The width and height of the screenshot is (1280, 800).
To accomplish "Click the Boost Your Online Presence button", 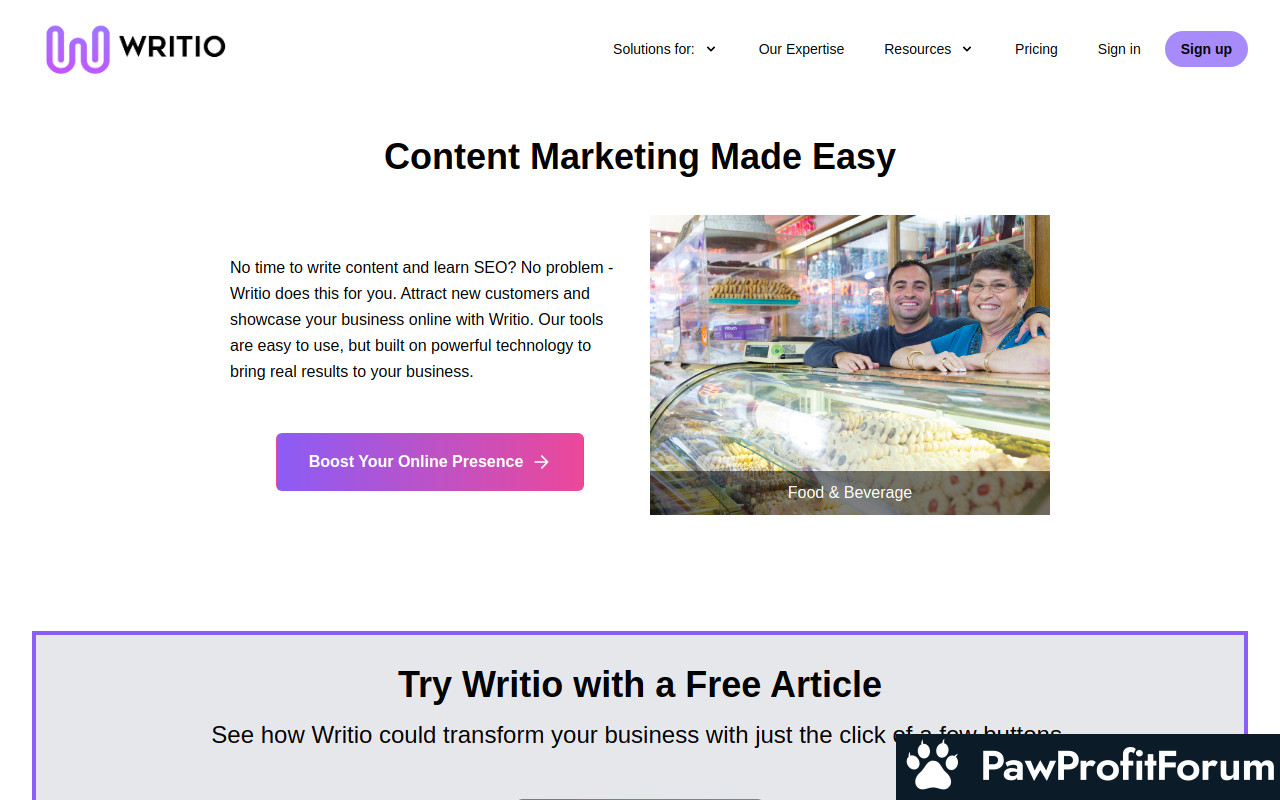I will [430, 462].
